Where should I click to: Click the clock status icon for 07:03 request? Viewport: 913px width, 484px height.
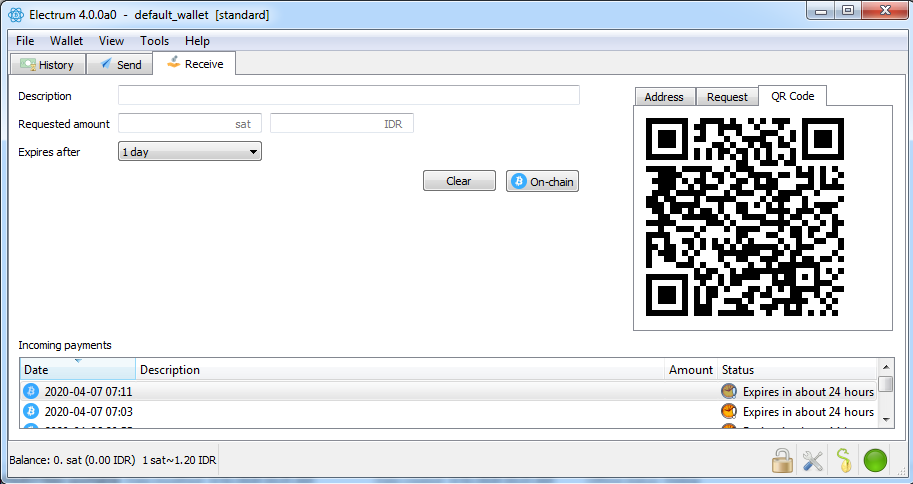(x=729, y=411)
